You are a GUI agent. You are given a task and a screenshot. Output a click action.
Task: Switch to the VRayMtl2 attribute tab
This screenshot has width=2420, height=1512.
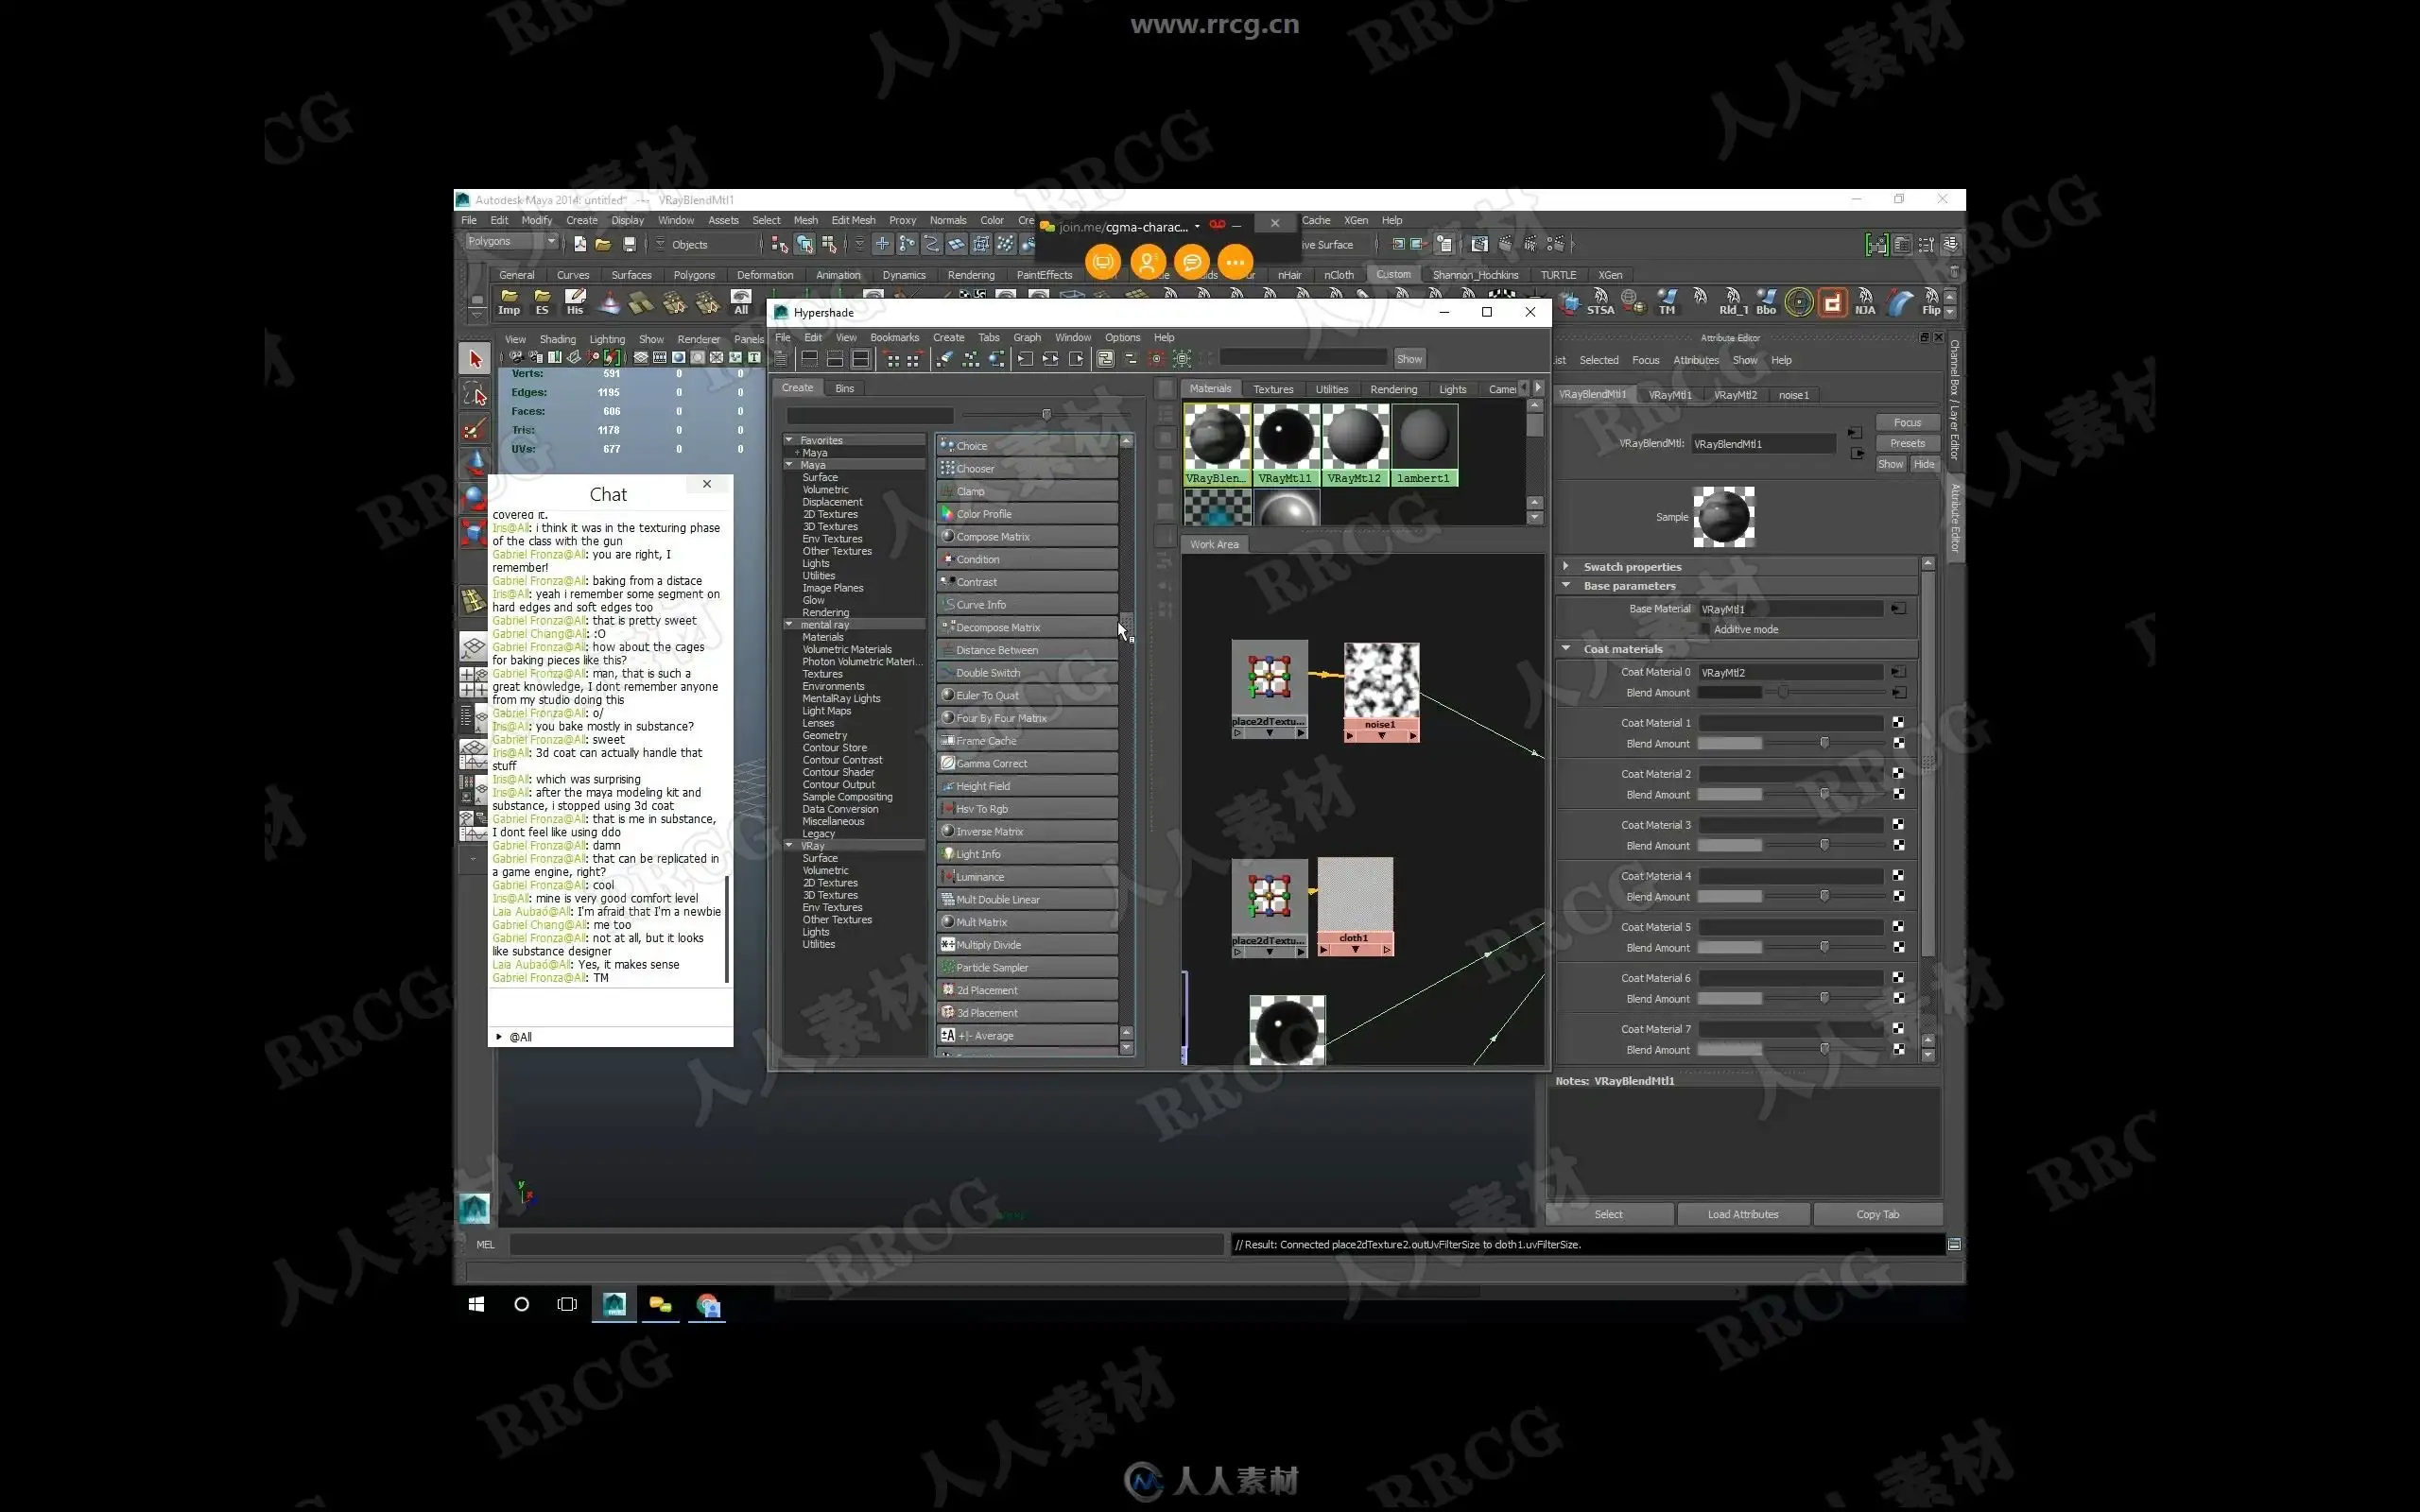(x=1735, y=395)
